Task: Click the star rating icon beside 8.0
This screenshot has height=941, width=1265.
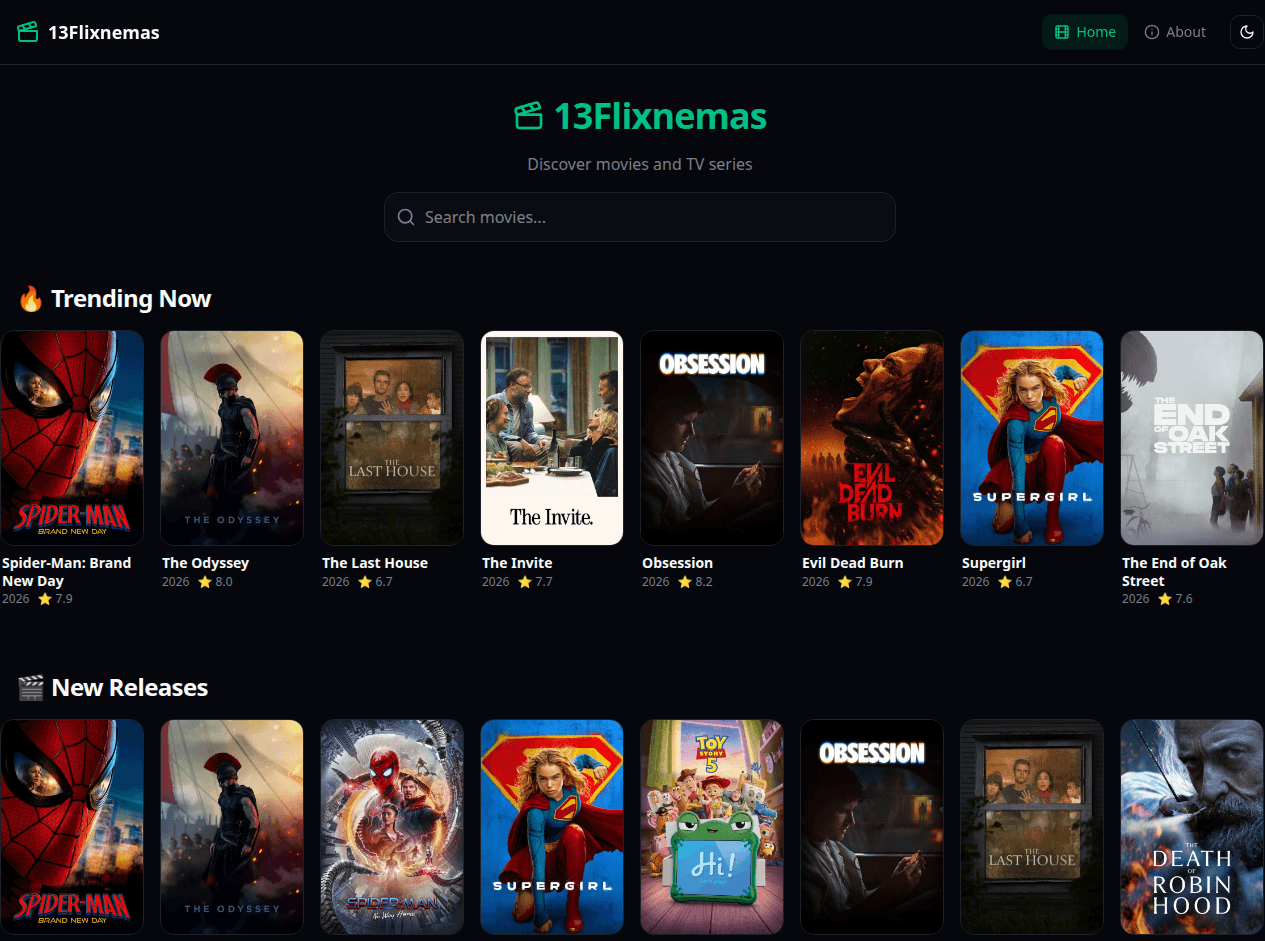Action: pyautogui.click(x=205, y=582)
